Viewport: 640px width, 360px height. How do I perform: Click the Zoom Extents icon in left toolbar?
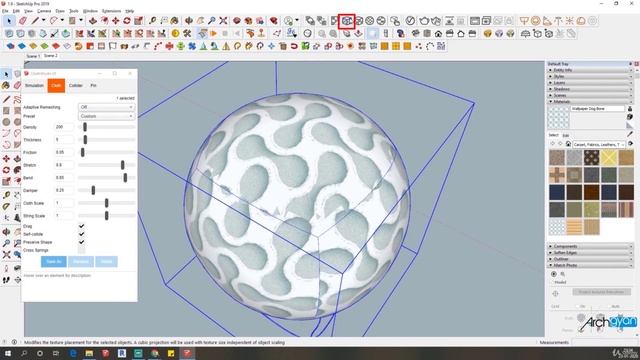coord(6,255)
